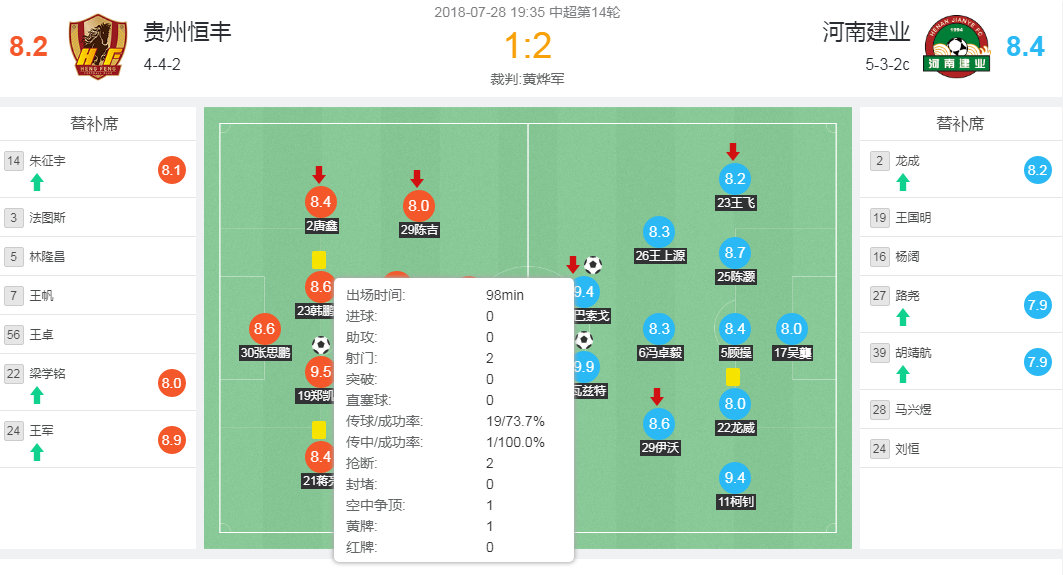Click red substitution arrow above 伊沃
The width and height of the screenshot is (1063, 575).
tap(657, 396)
